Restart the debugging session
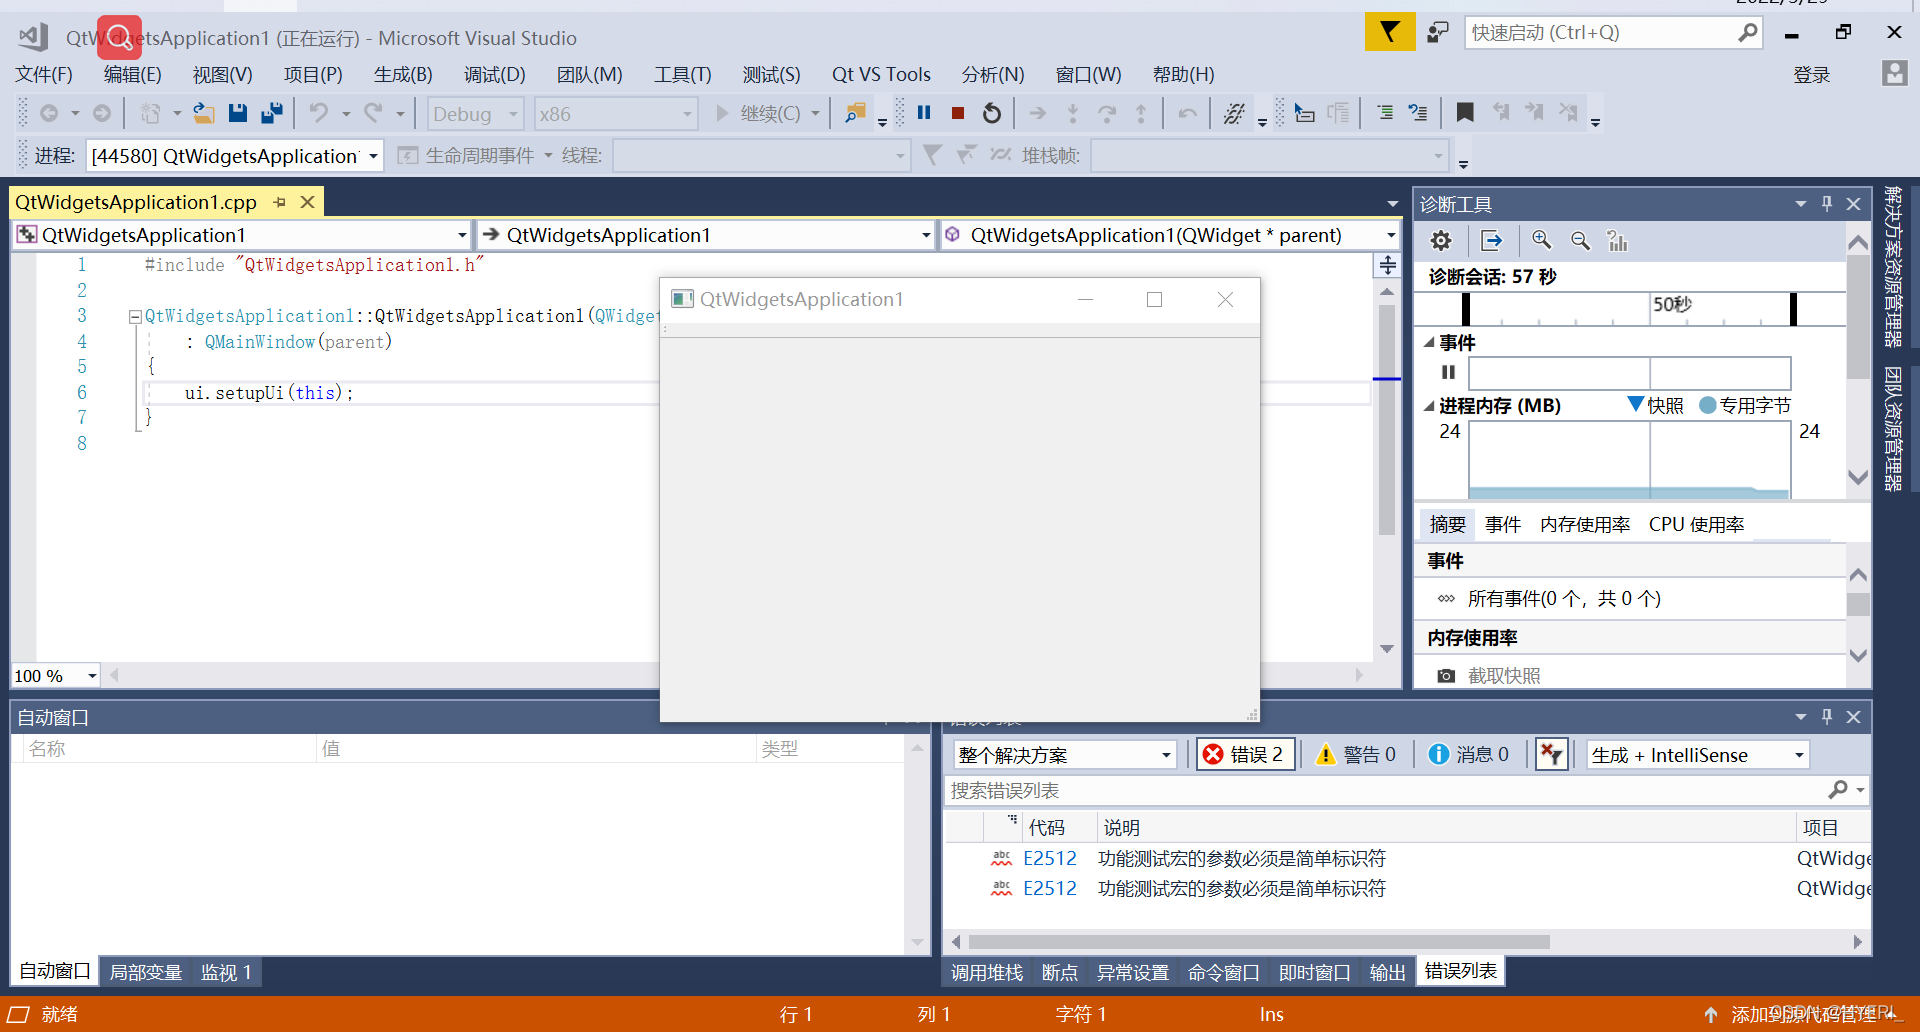Viewport: 1920px width, 1032px height. 991,113
